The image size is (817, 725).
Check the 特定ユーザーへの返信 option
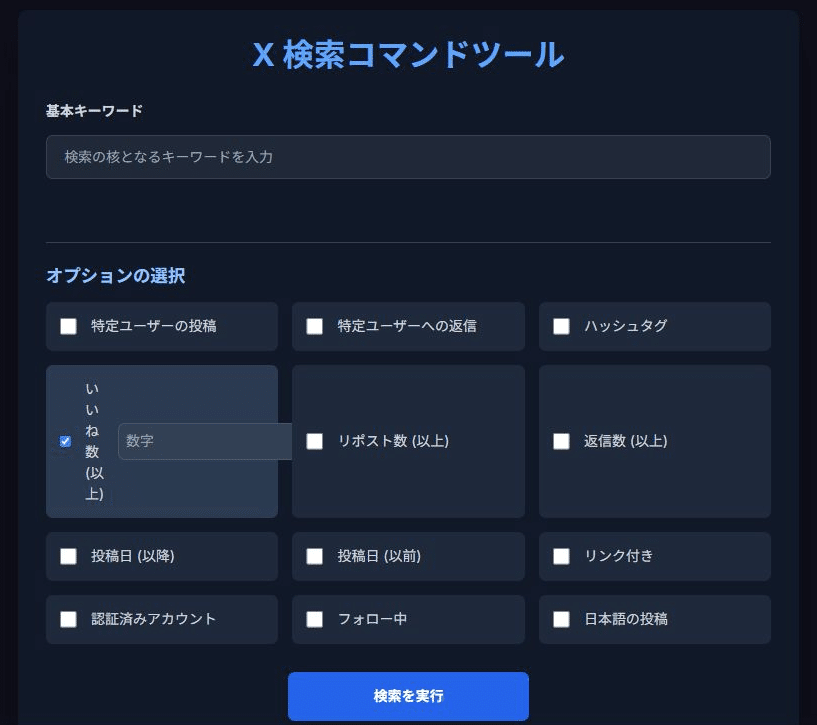315,326
